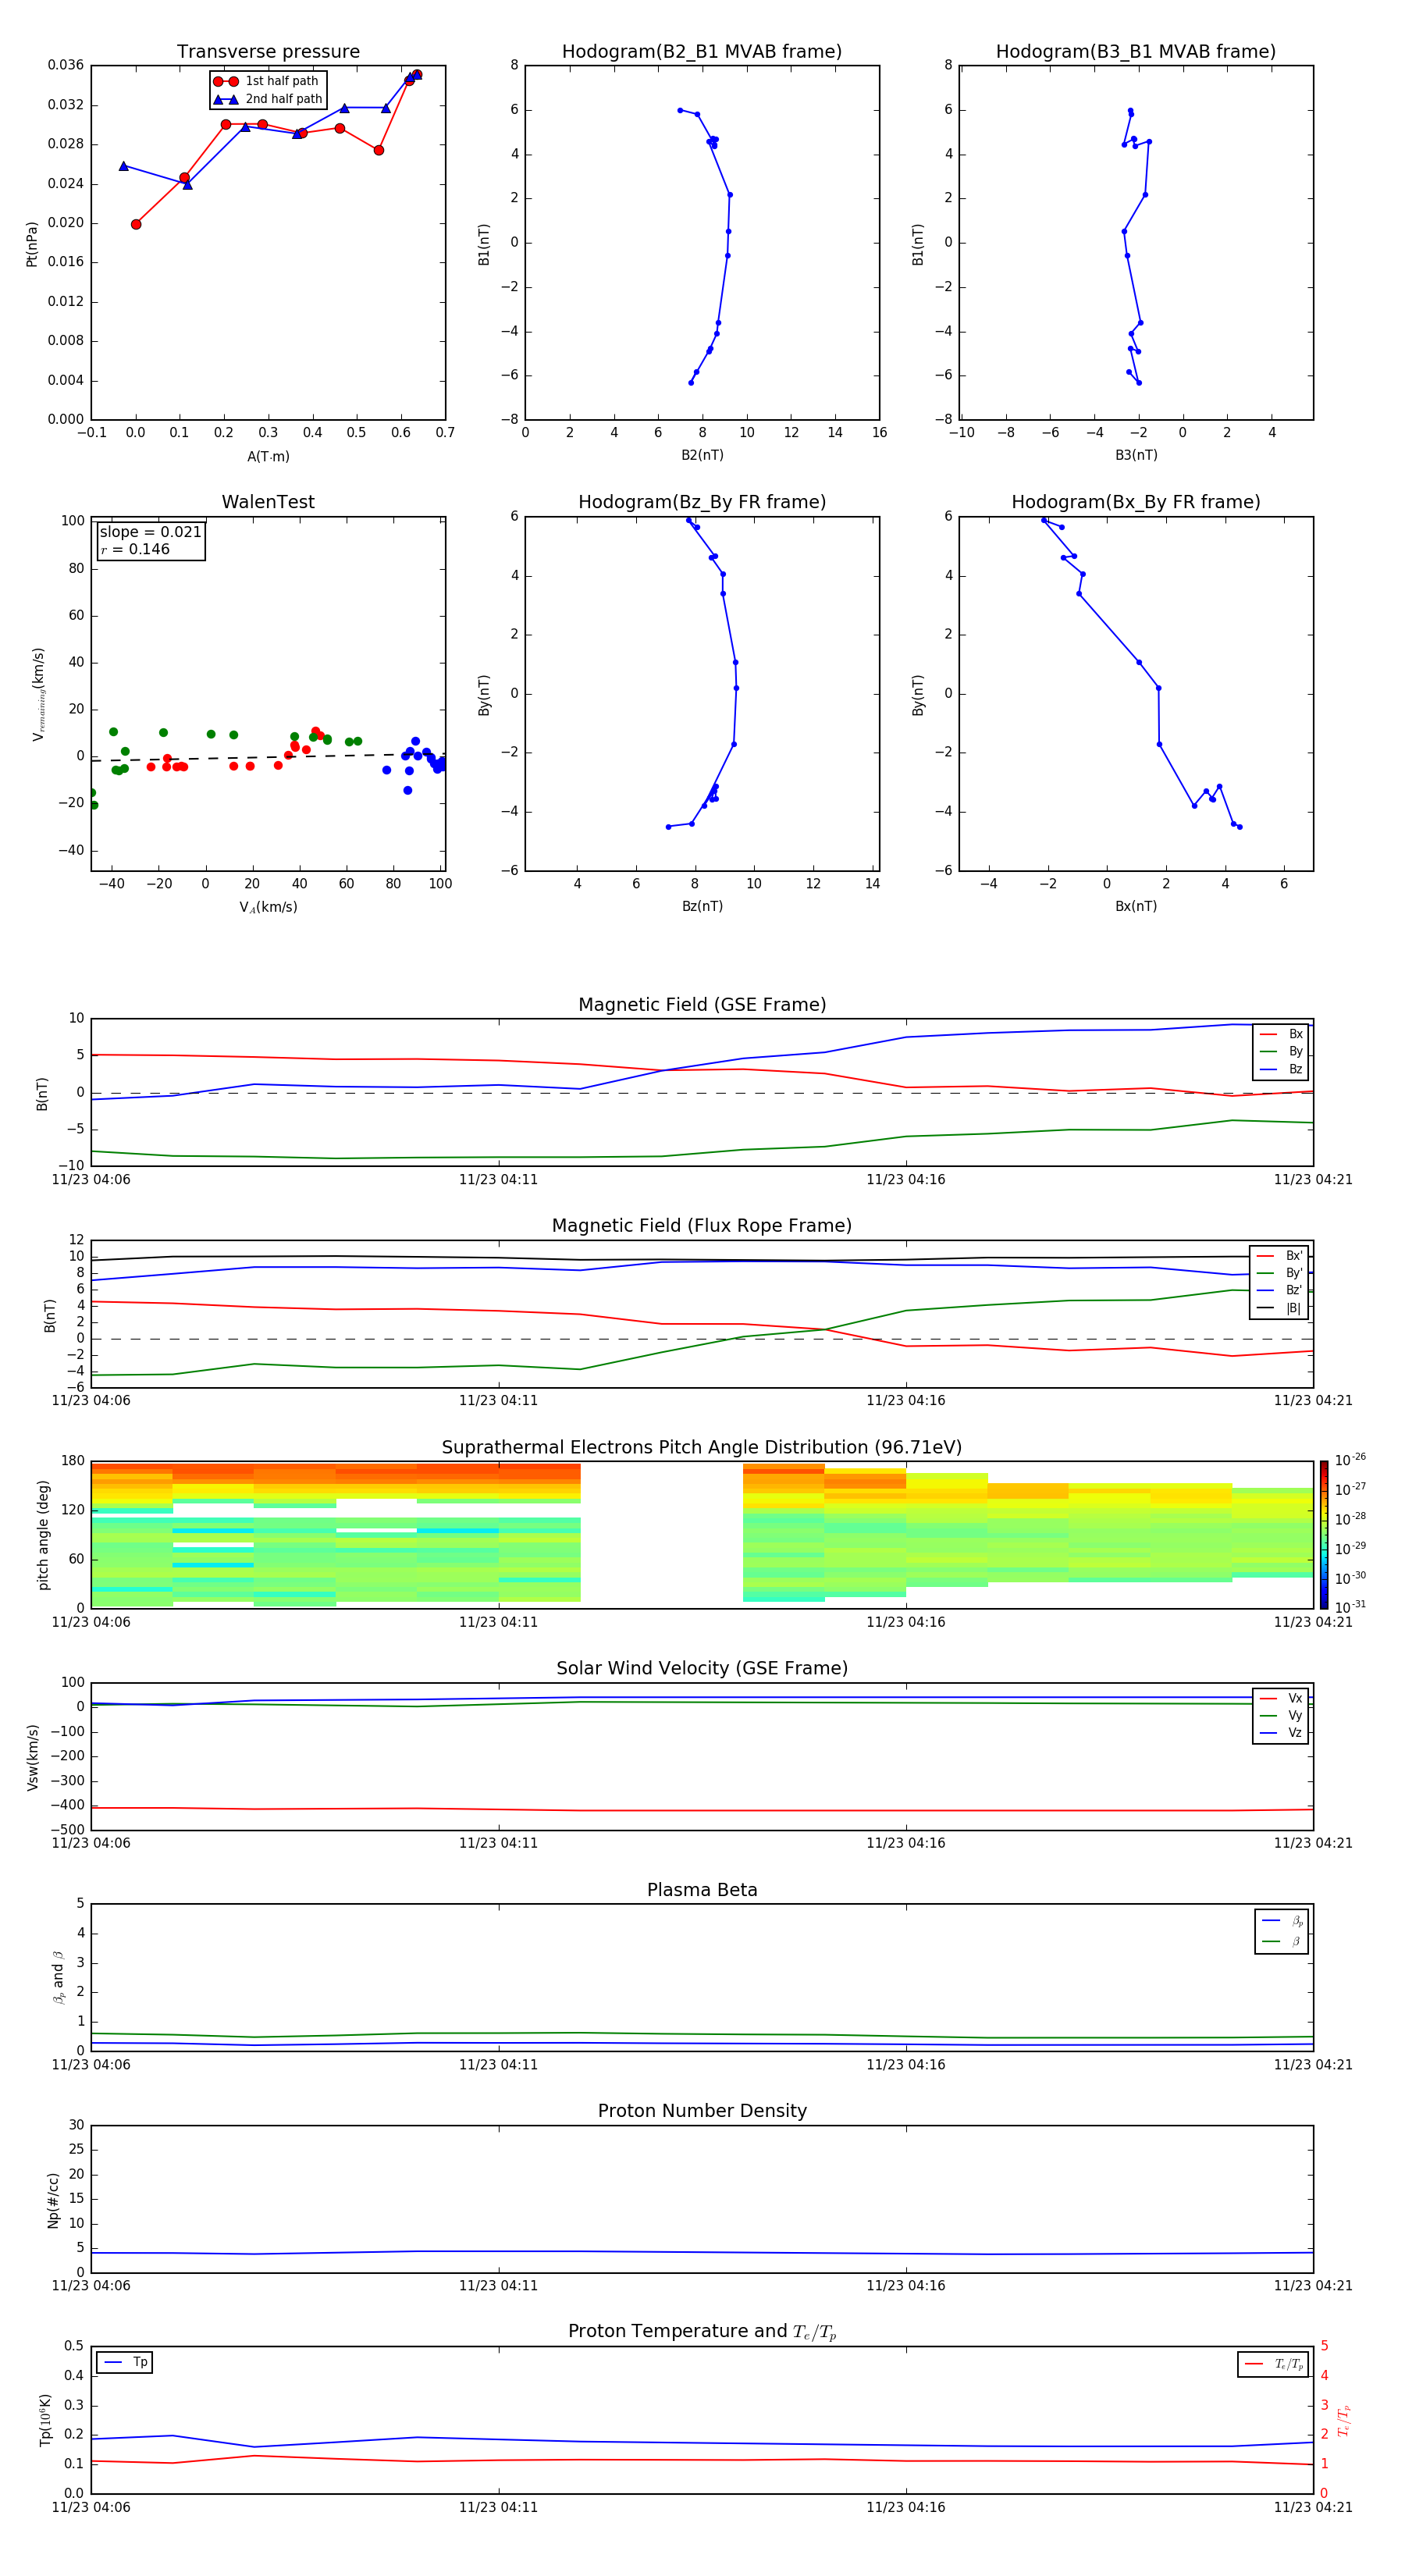Click the 'pitch angle (deg)' y-axis label
Viewport: 1405px width, 2576px height.
[43, 1535]
